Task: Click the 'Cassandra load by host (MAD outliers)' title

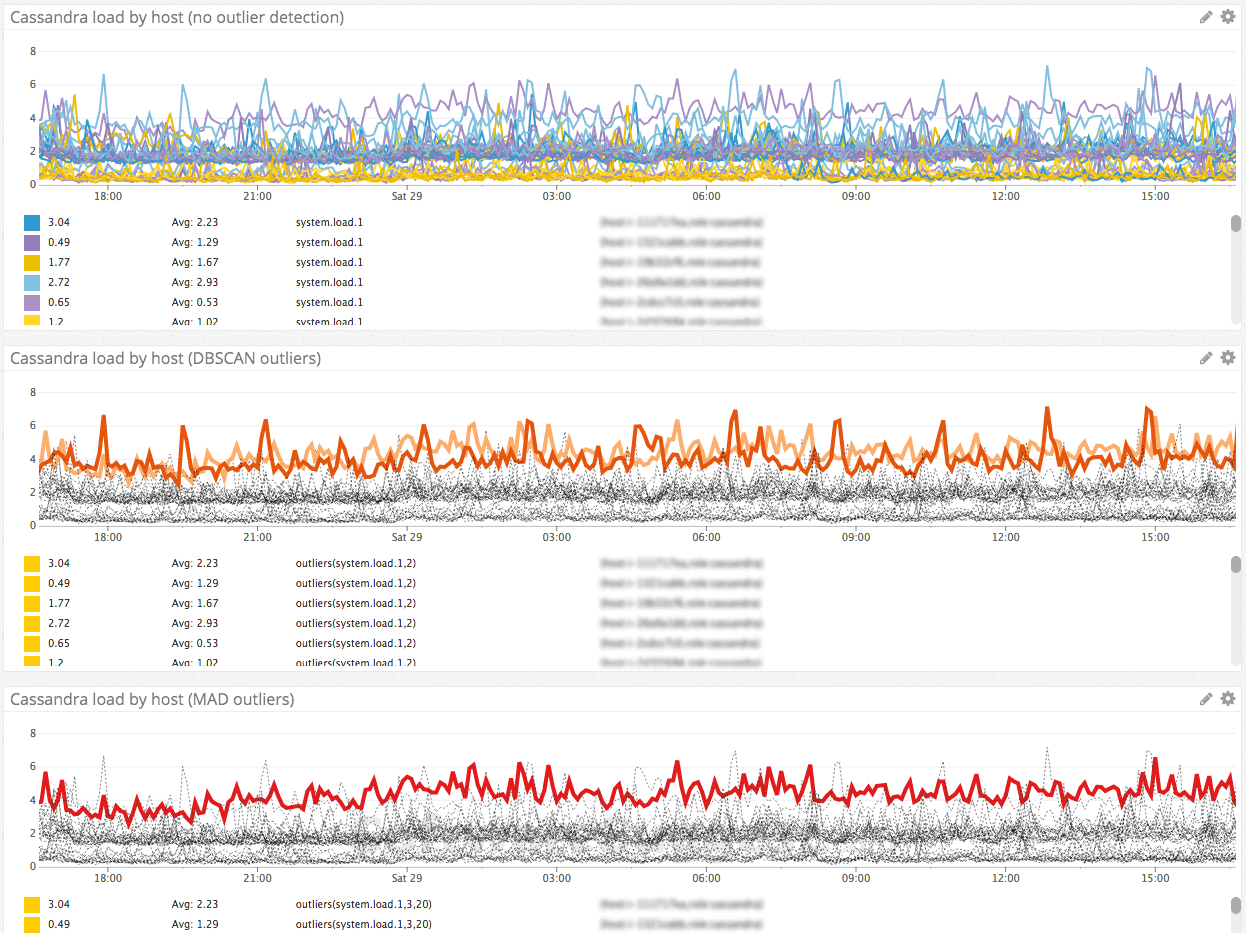Action: 152,699
